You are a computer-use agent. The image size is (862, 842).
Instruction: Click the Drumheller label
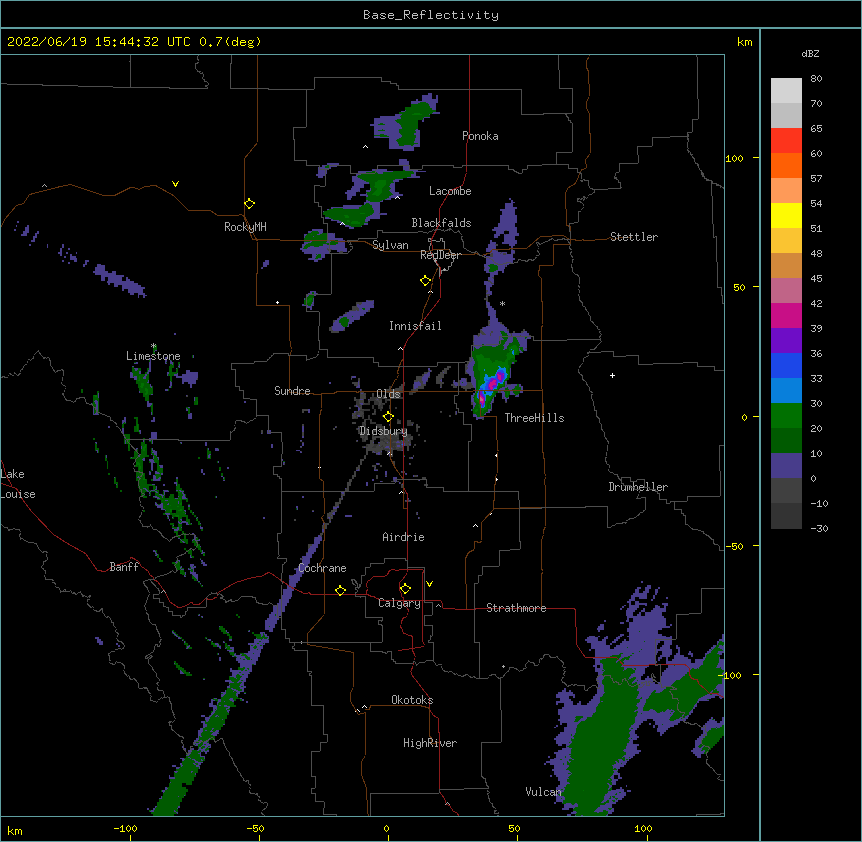[638, 487]
